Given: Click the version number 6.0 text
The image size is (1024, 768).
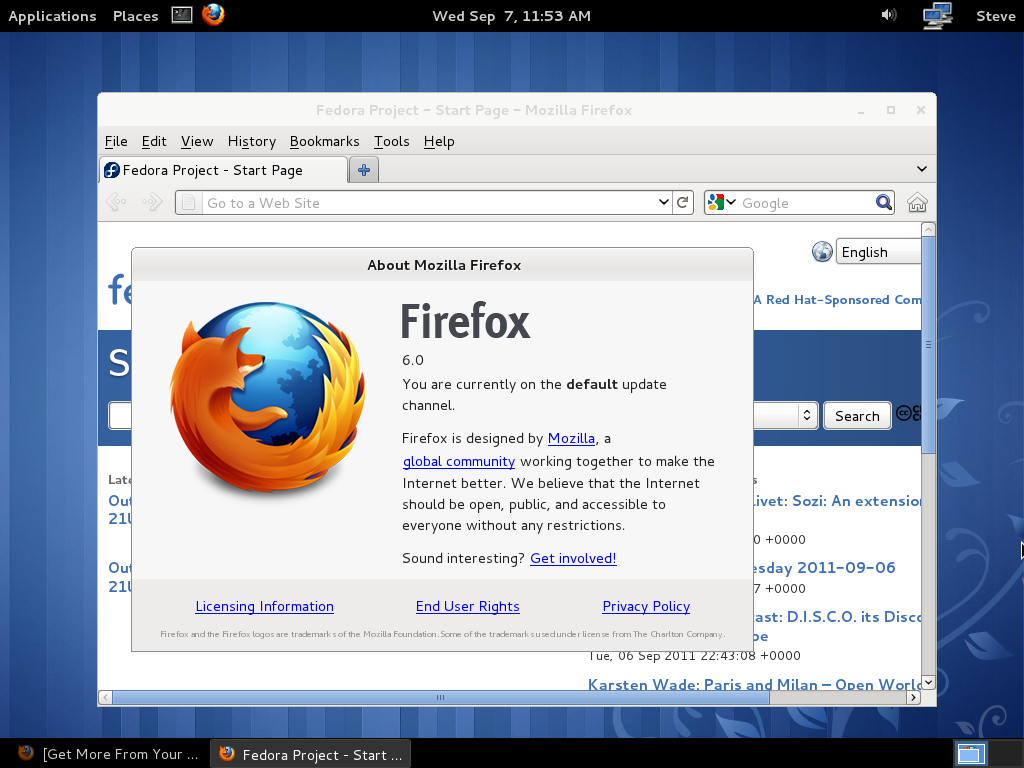Looking at the screenshot, I should [x=413, y=360].
